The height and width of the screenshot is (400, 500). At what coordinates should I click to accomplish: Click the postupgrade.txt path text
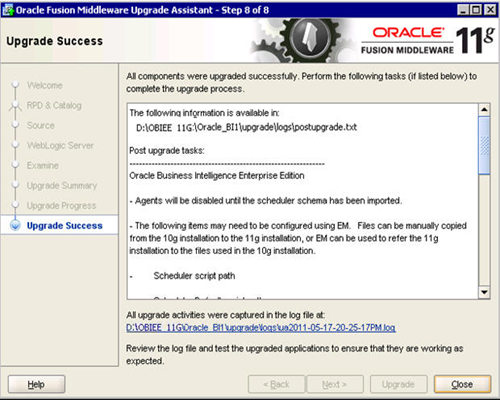pyautogui.click(x=246, y=127)
